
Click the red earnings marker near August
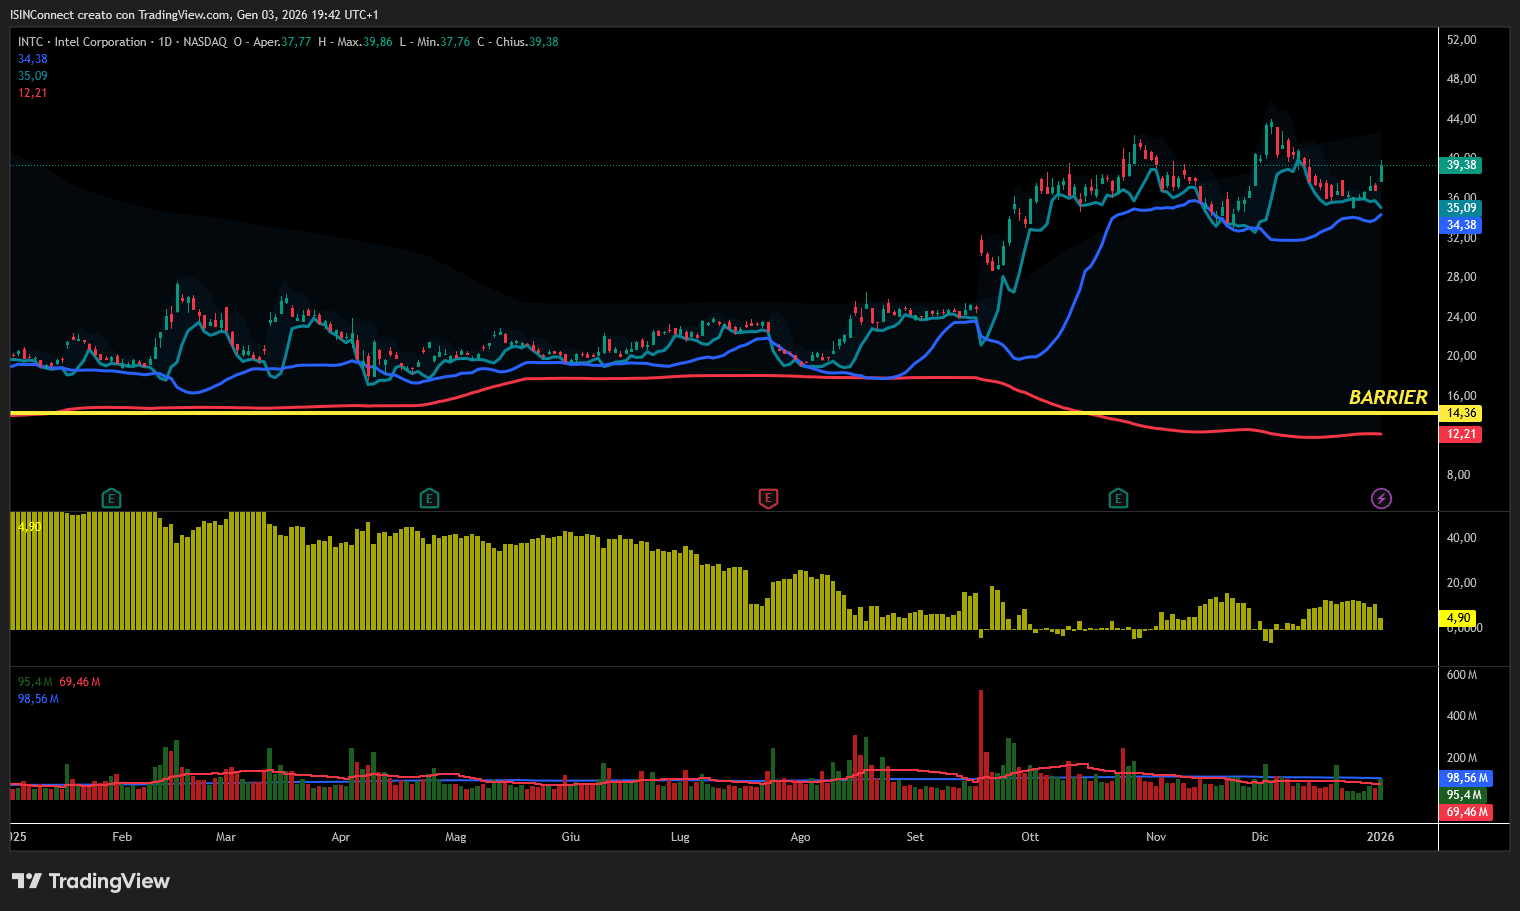768,498
